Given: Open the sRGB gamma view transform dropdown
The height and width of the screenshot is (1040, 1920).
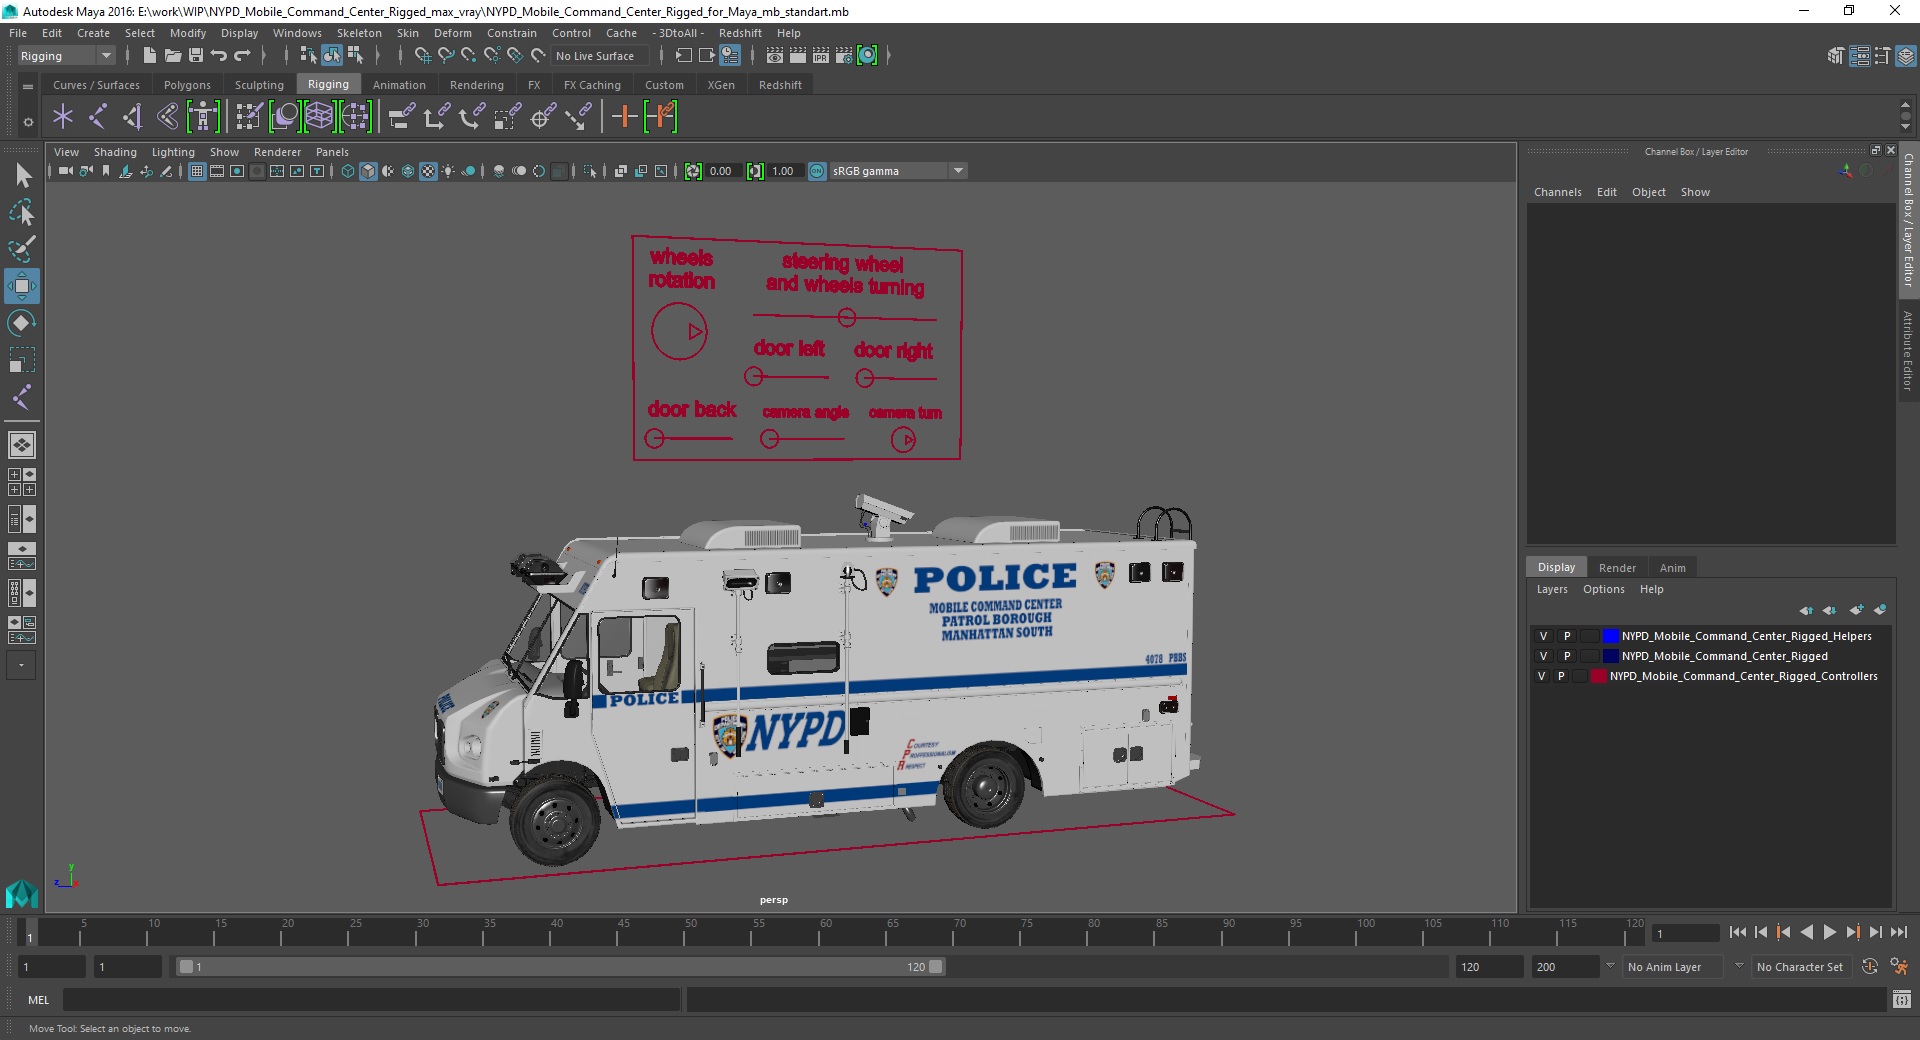Looking at the screenshot, I should 898,171.
